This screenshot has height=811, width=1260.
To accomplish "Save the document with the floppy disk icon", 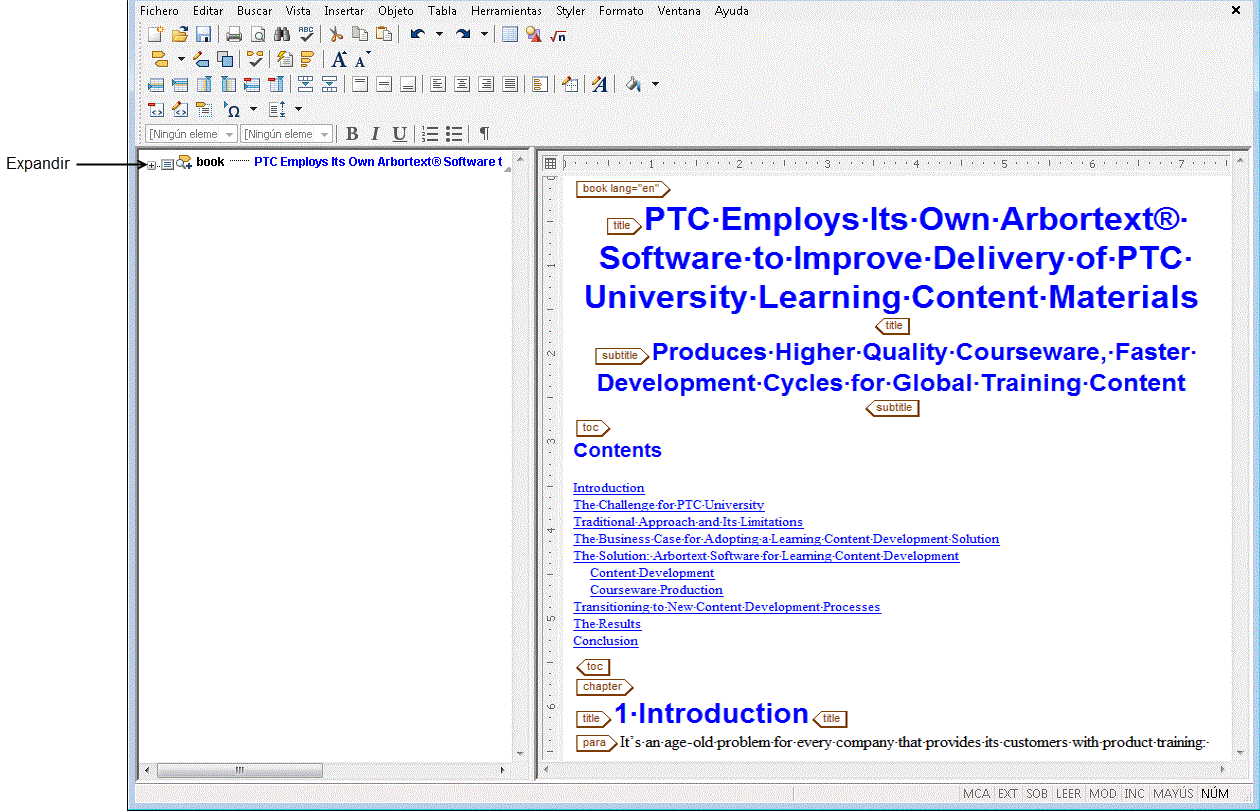I will tap(203, 34).
